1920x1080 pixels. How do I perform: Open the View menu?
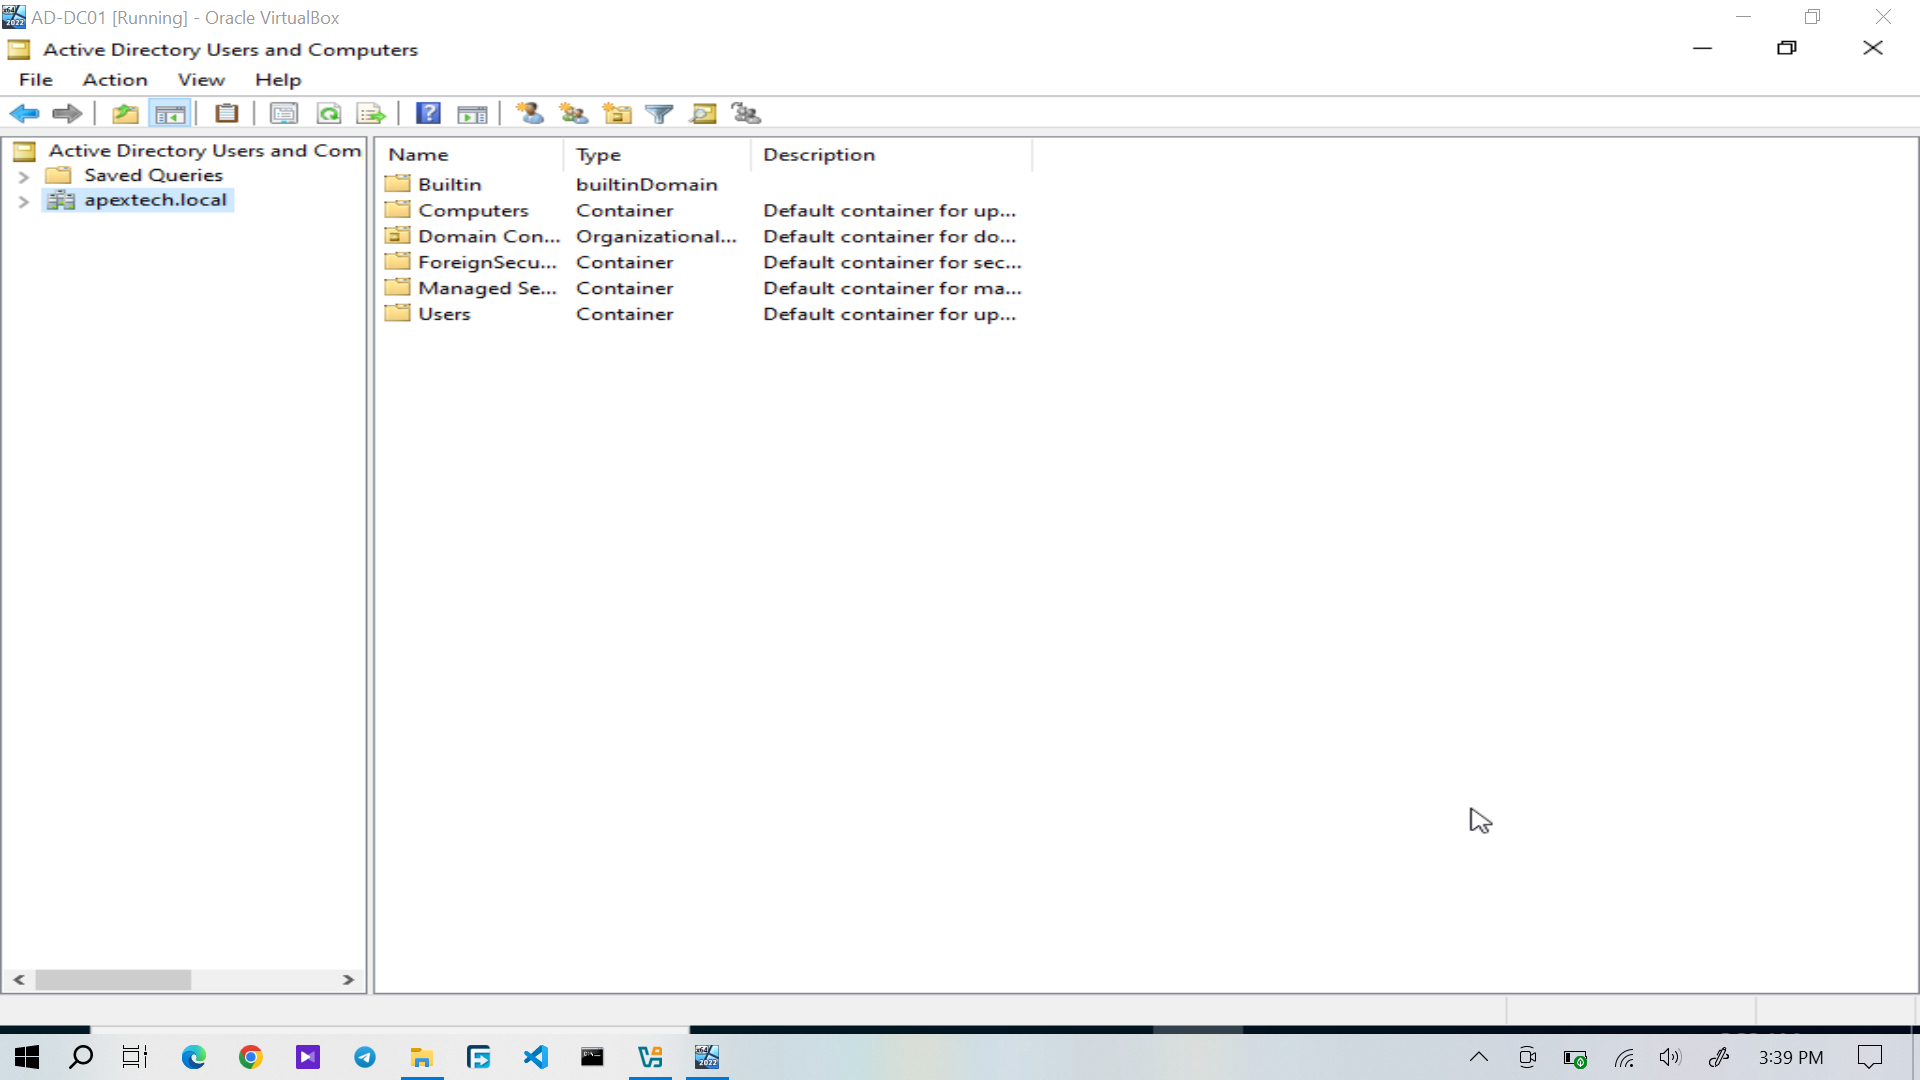click(x=201, y=80)
